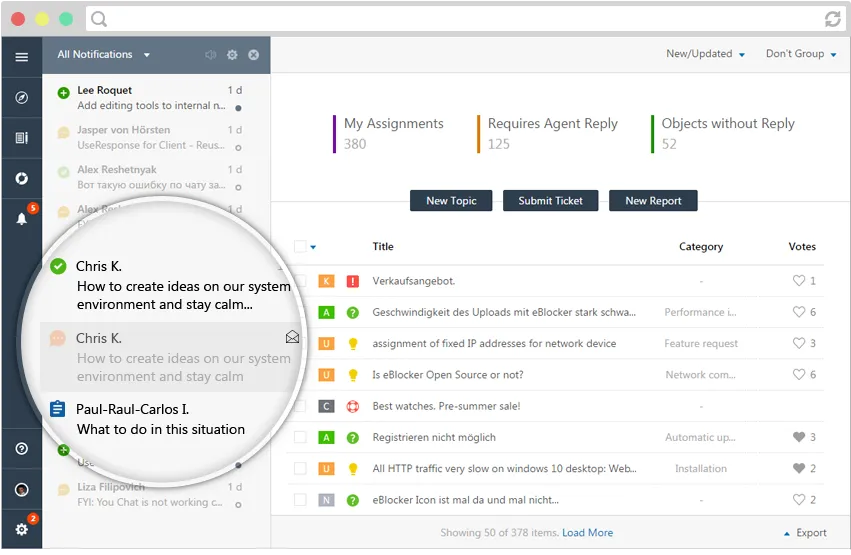Open notifications bell with 5 badge
This screenshot has height=555, width=851.
tap(22, 219)
